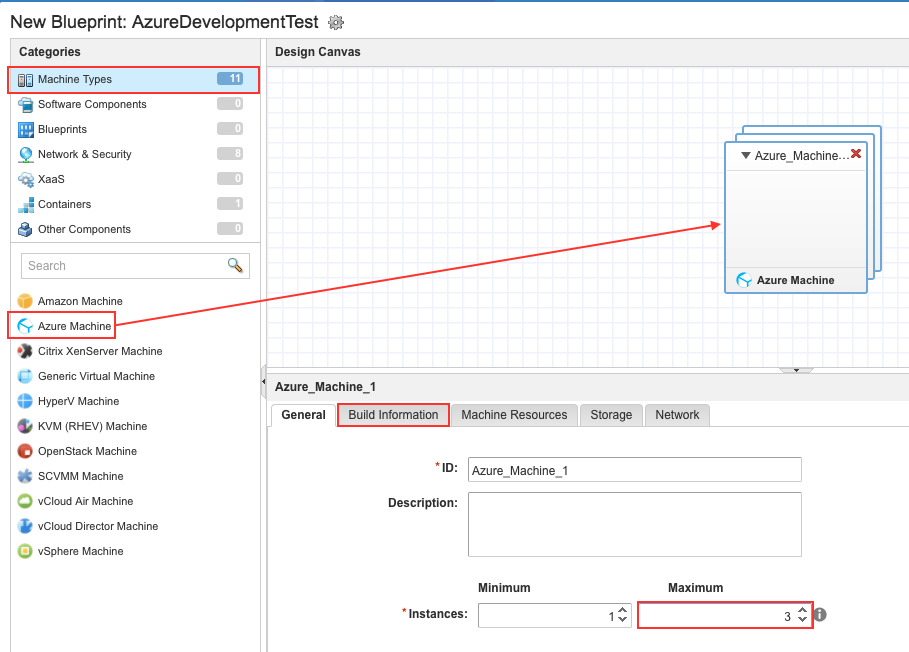
Task: Click the Blueprints category icon
Action: (x=25, y=130)
